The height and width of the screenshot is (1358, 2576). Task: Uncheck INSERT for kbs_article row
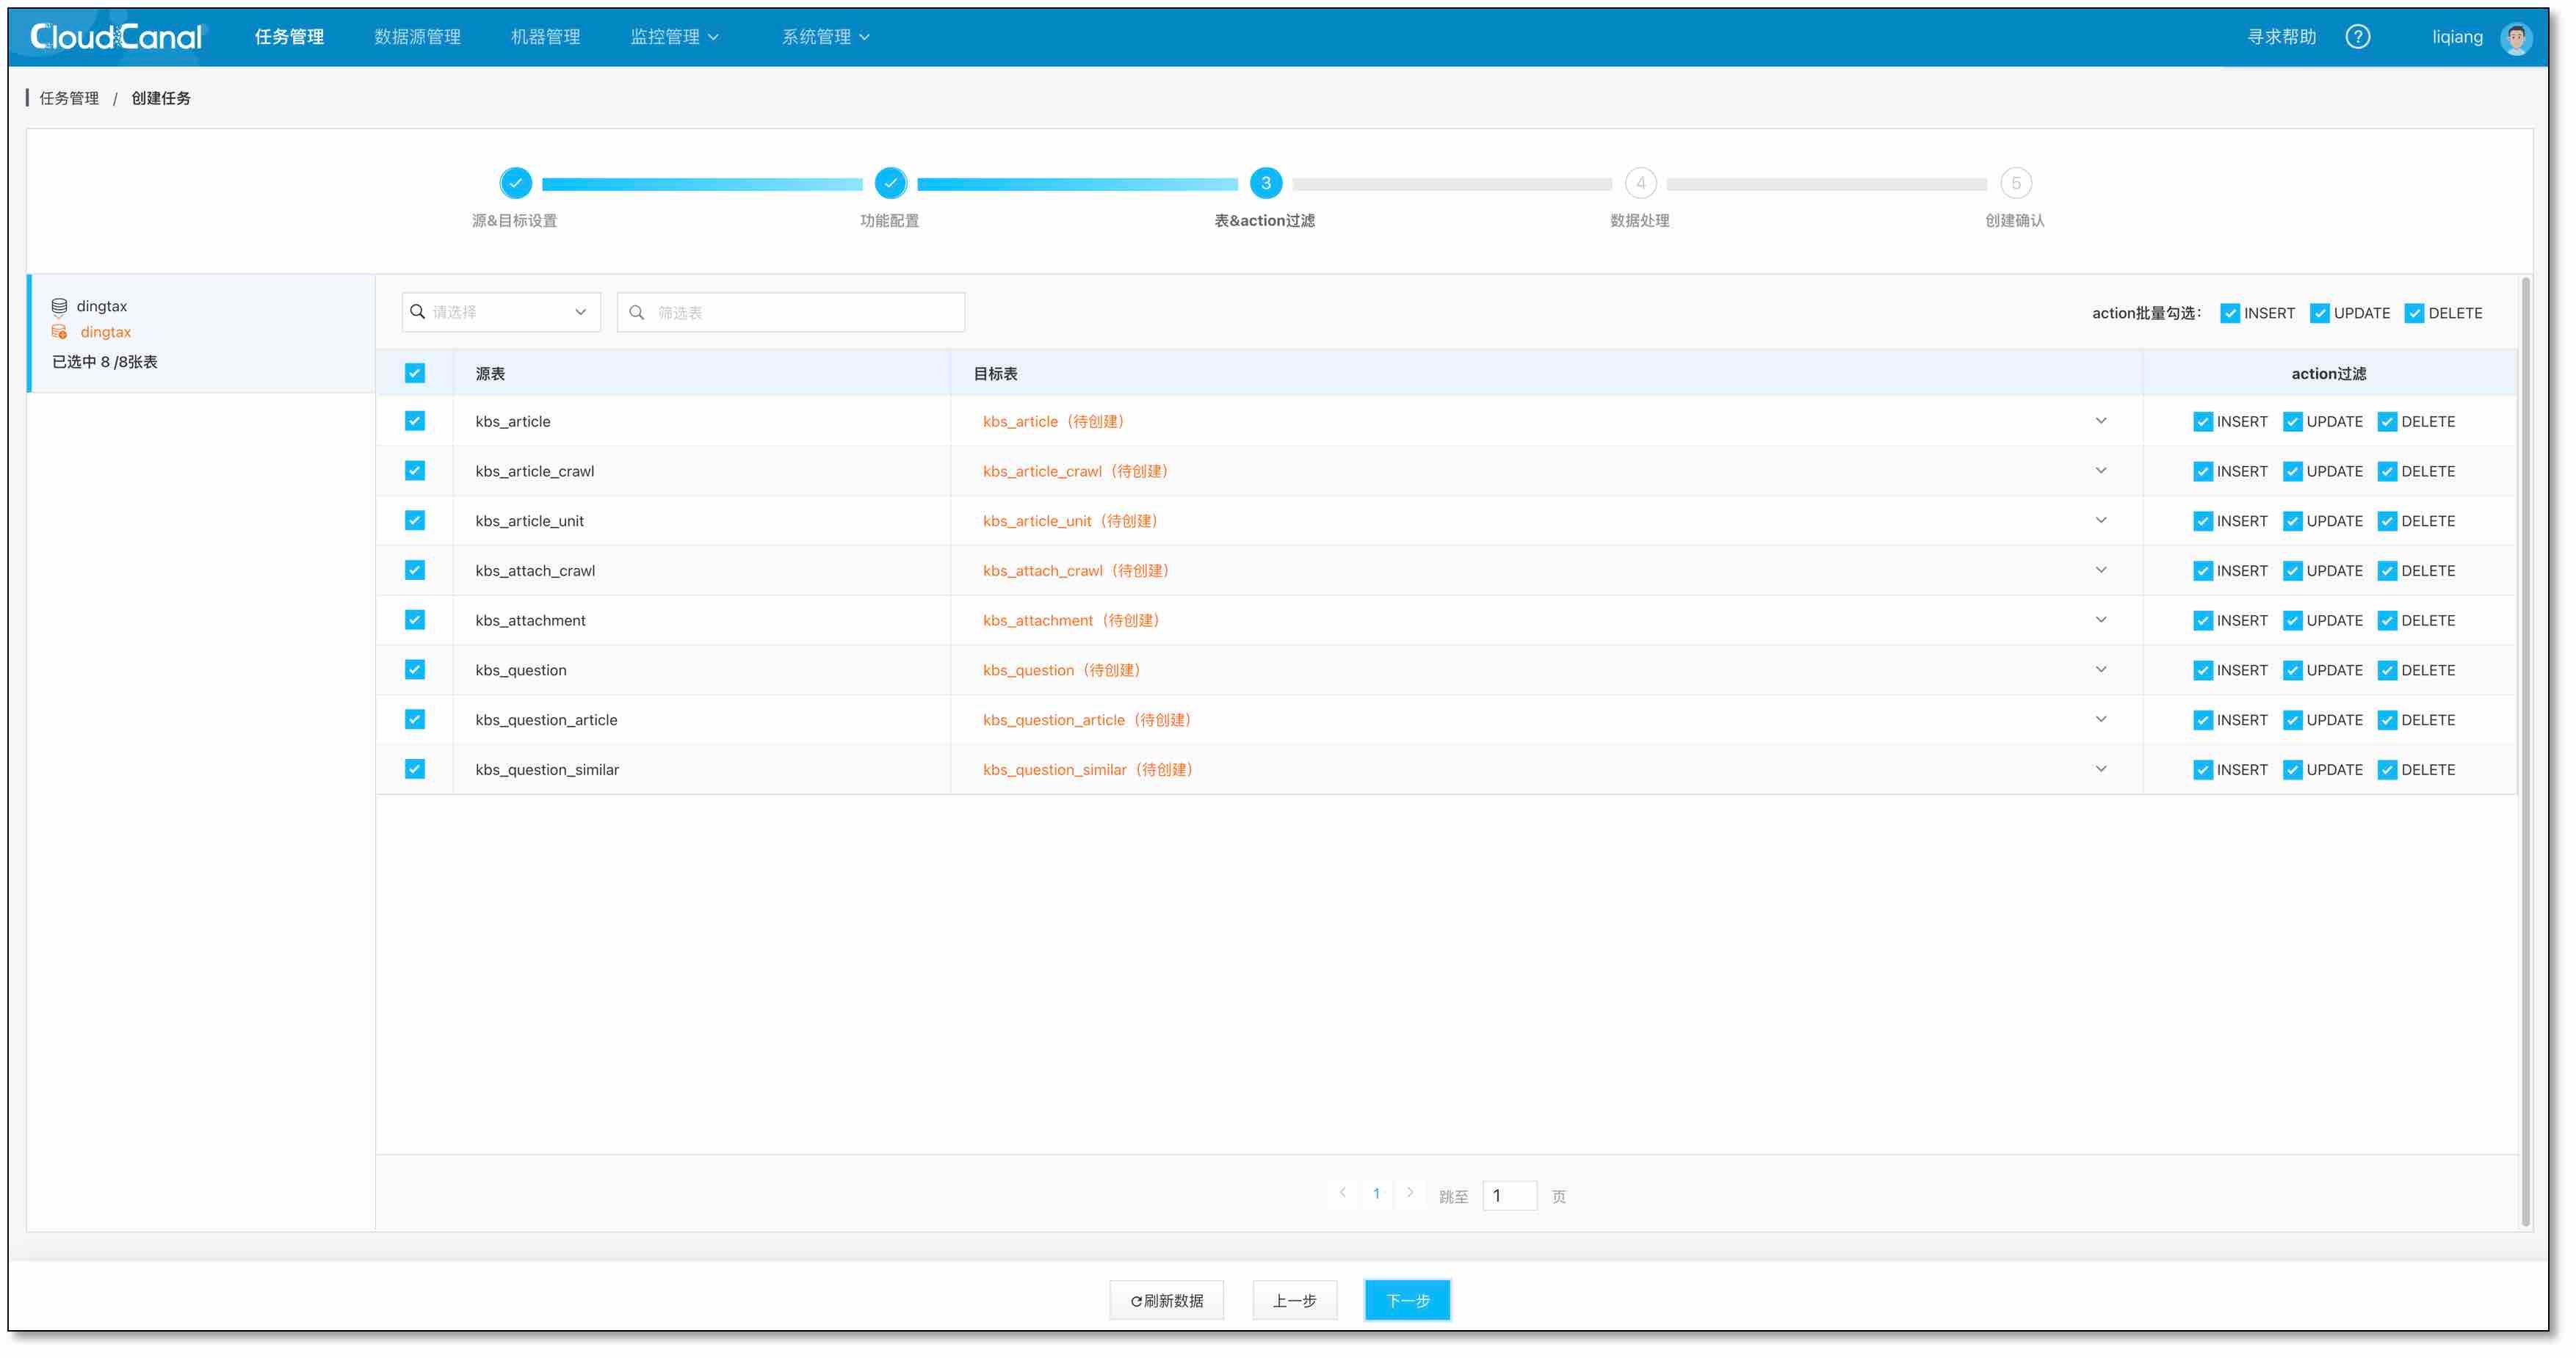(x=2202, y=422)
